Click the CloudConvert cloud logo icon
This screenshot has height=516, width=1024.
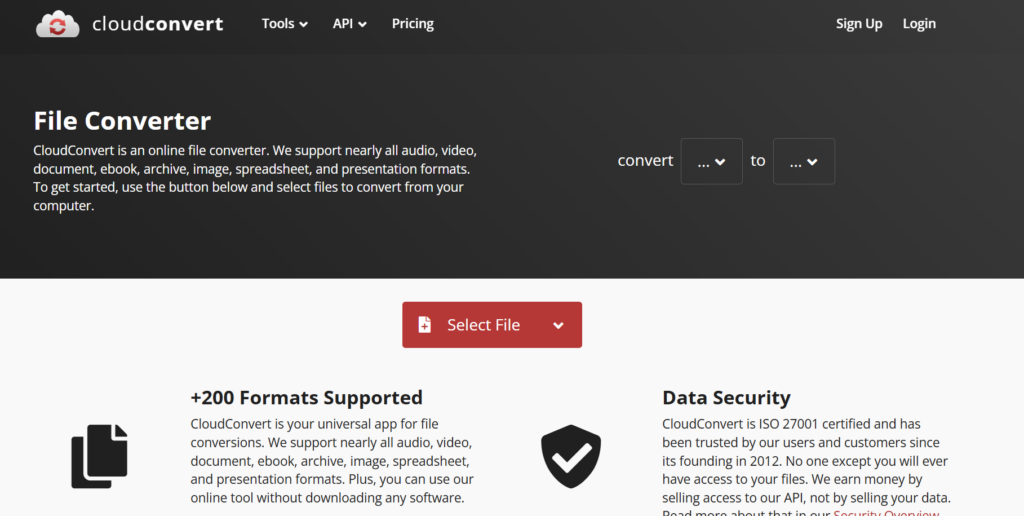click(58, 24)
